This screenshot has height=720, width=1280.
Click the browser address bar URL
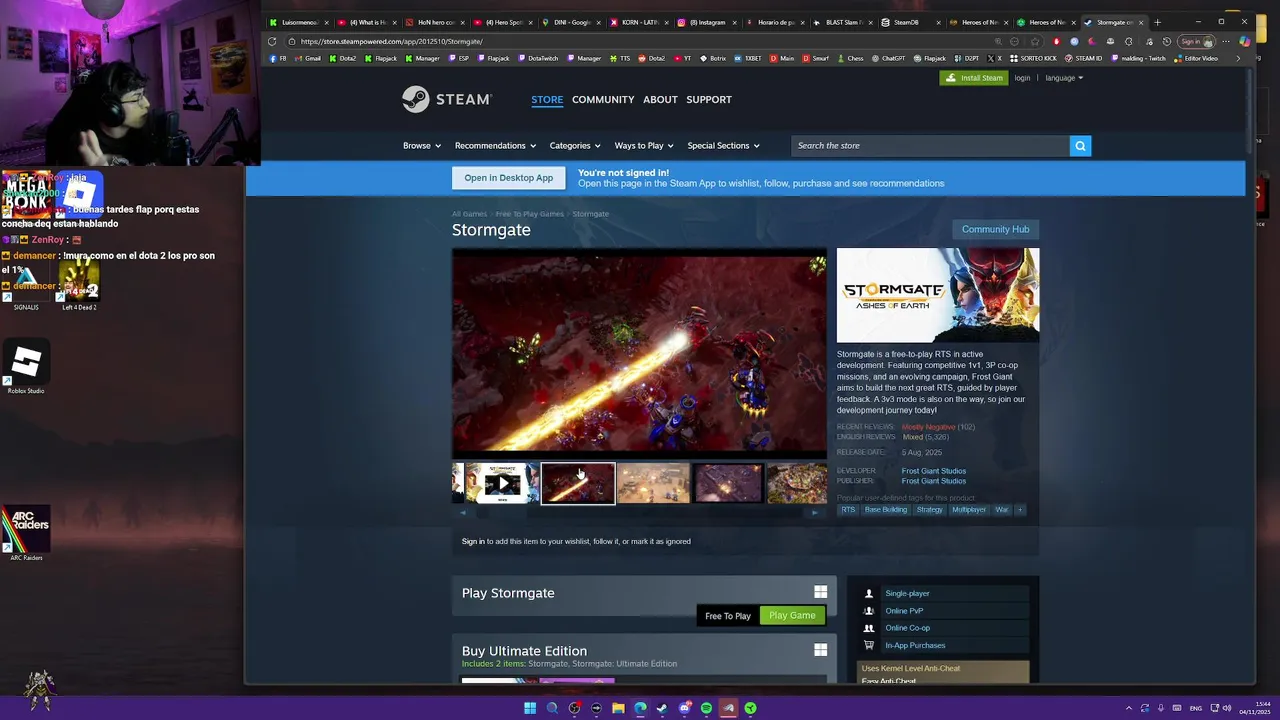tap(391, 42)
